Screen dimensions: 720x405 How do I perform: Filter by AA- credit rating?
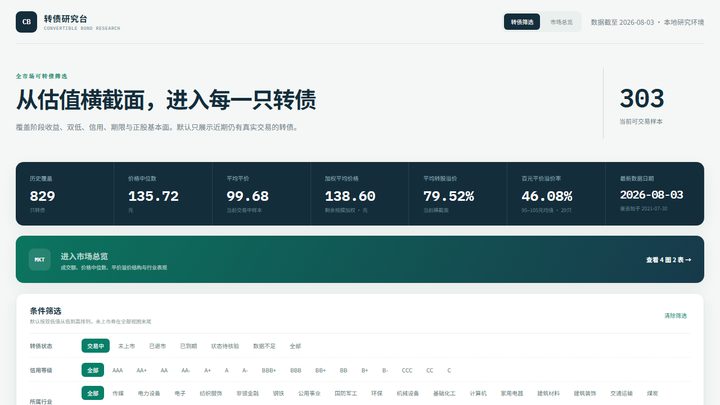pos(186,370)
